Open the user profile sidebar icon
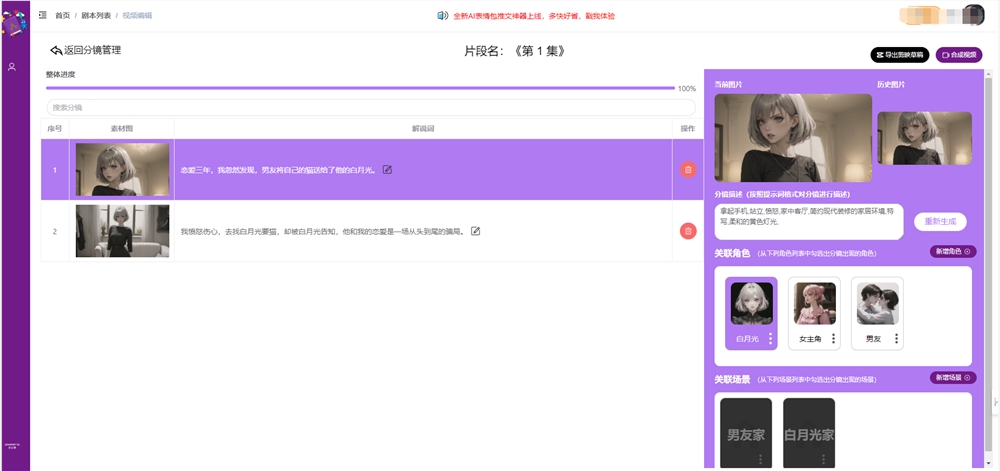Image resolution: width=1000 pixels, height=471 pixels. tap(11, 66)
